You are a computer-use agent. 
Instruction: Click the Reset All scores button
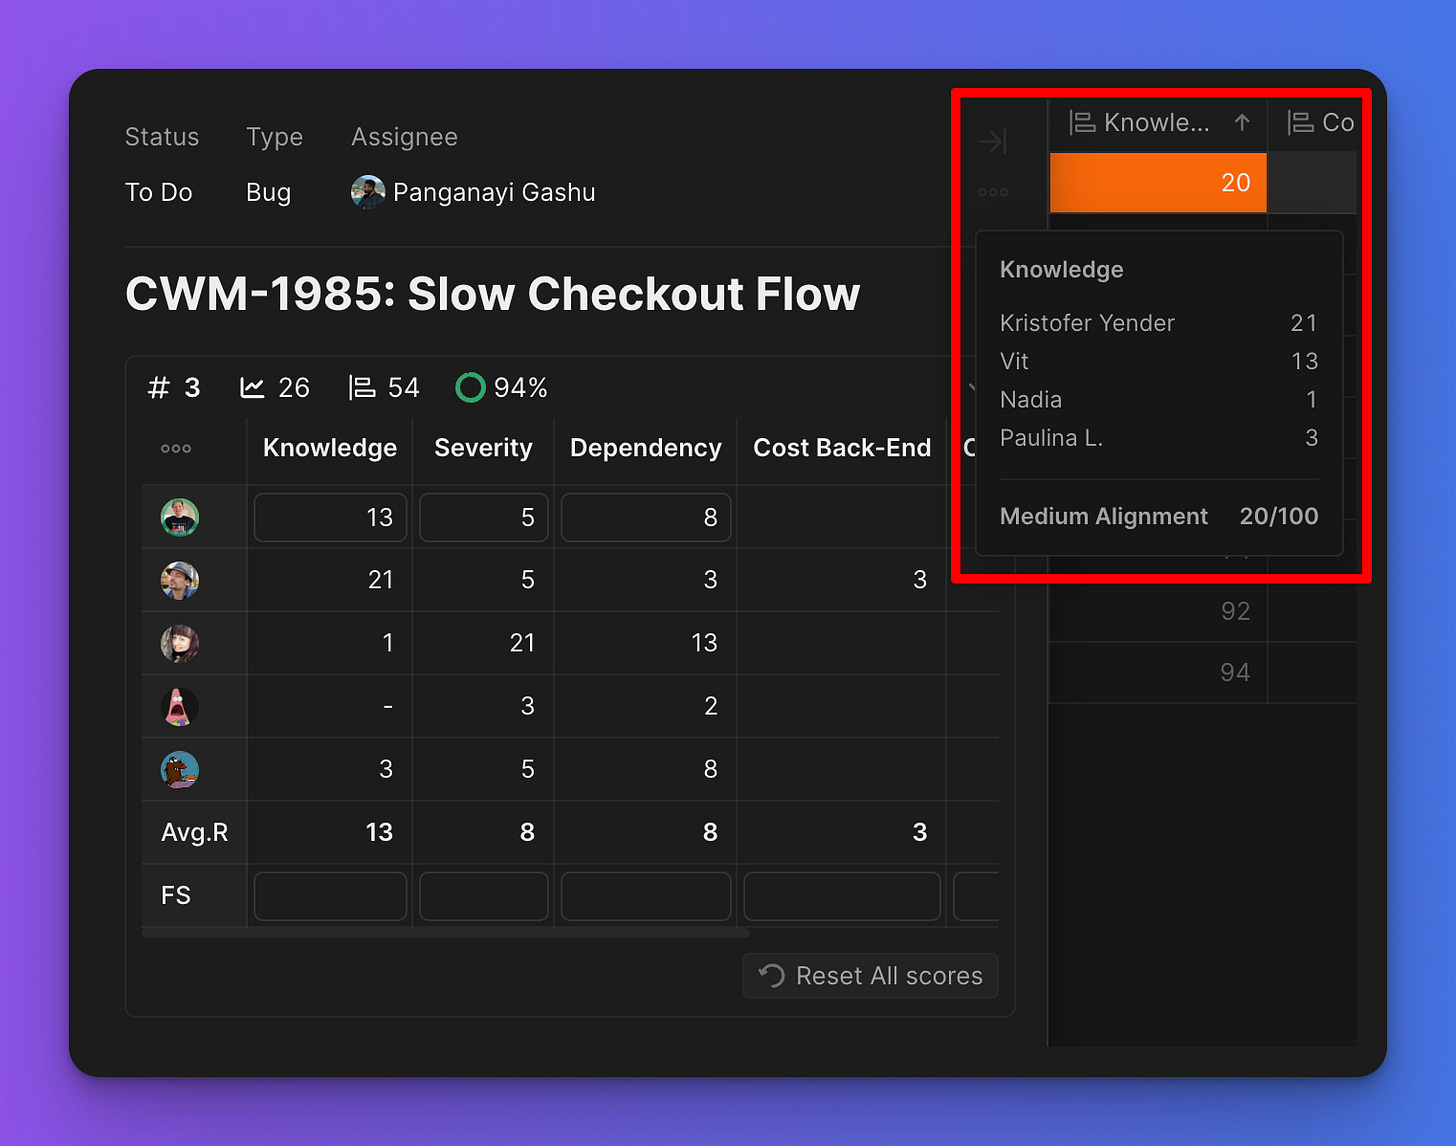coord(870,976)
